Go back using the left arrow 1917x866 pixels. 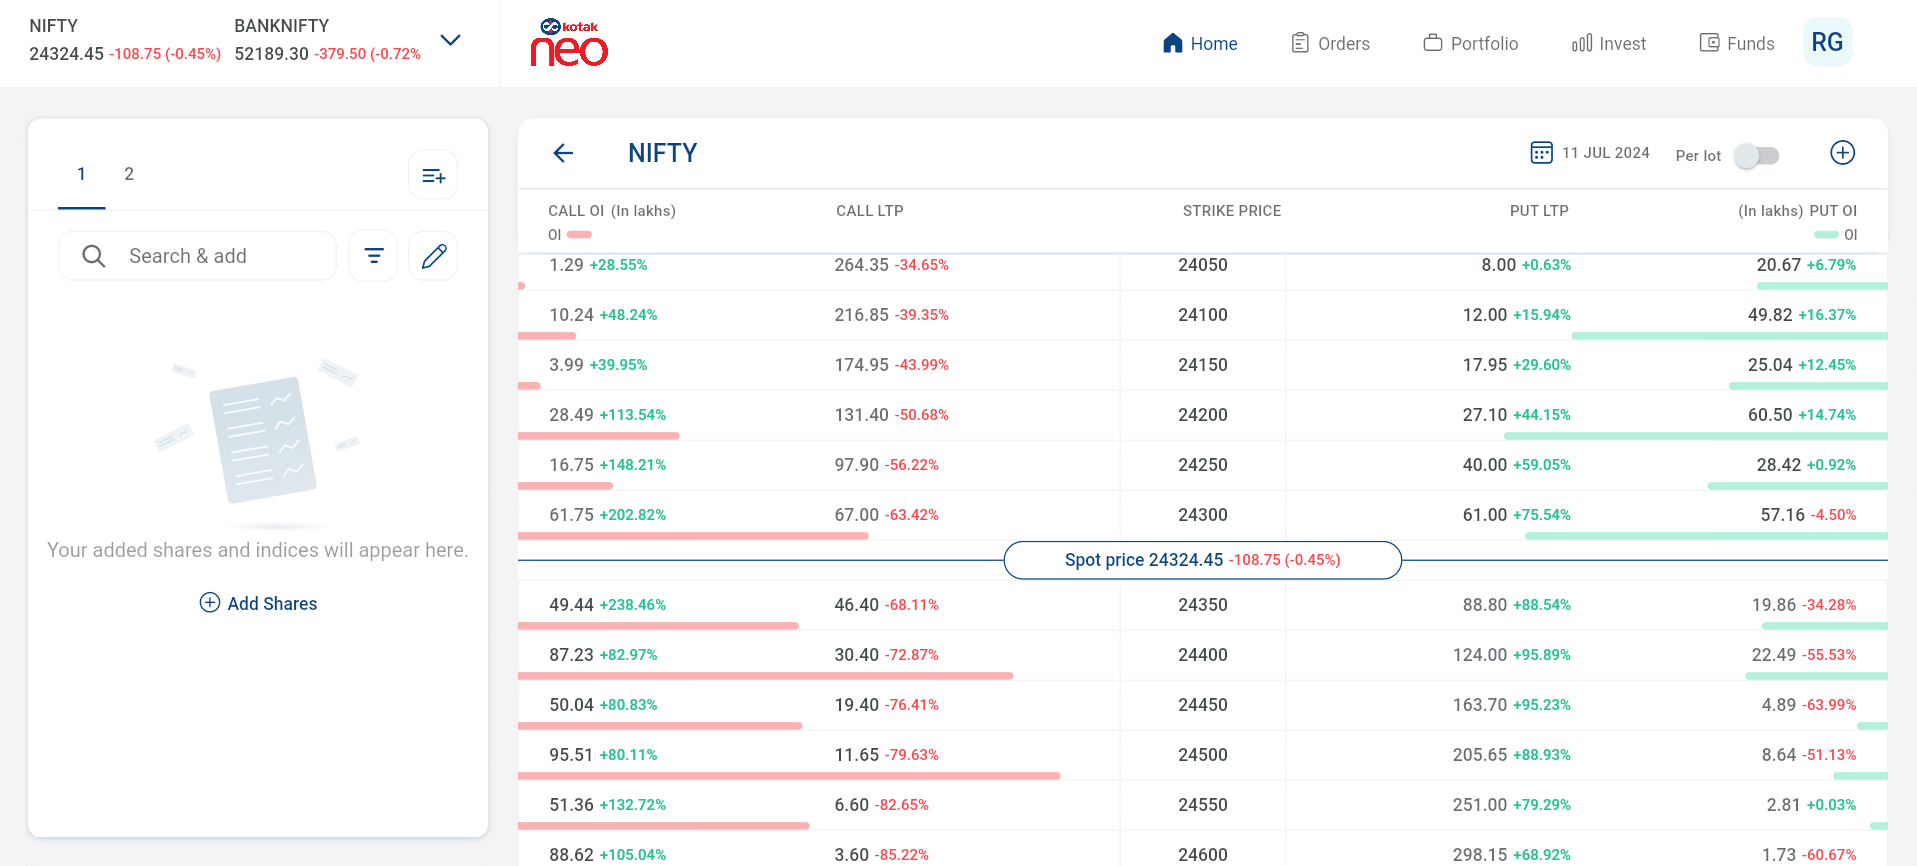click(563, 153)
